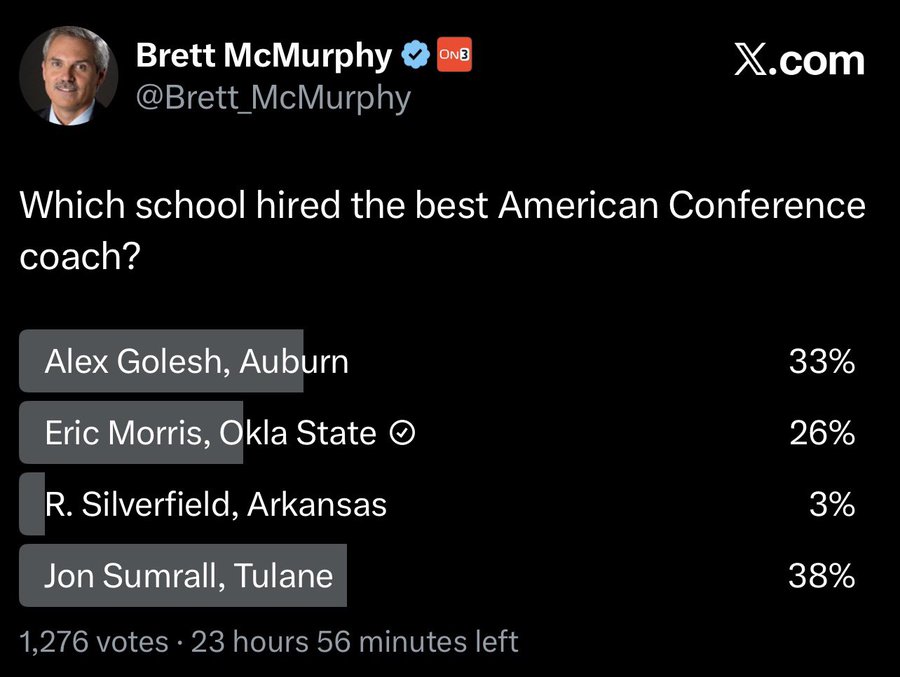
Task: Click the red ON3 affiliation badge
Action: 454,57
